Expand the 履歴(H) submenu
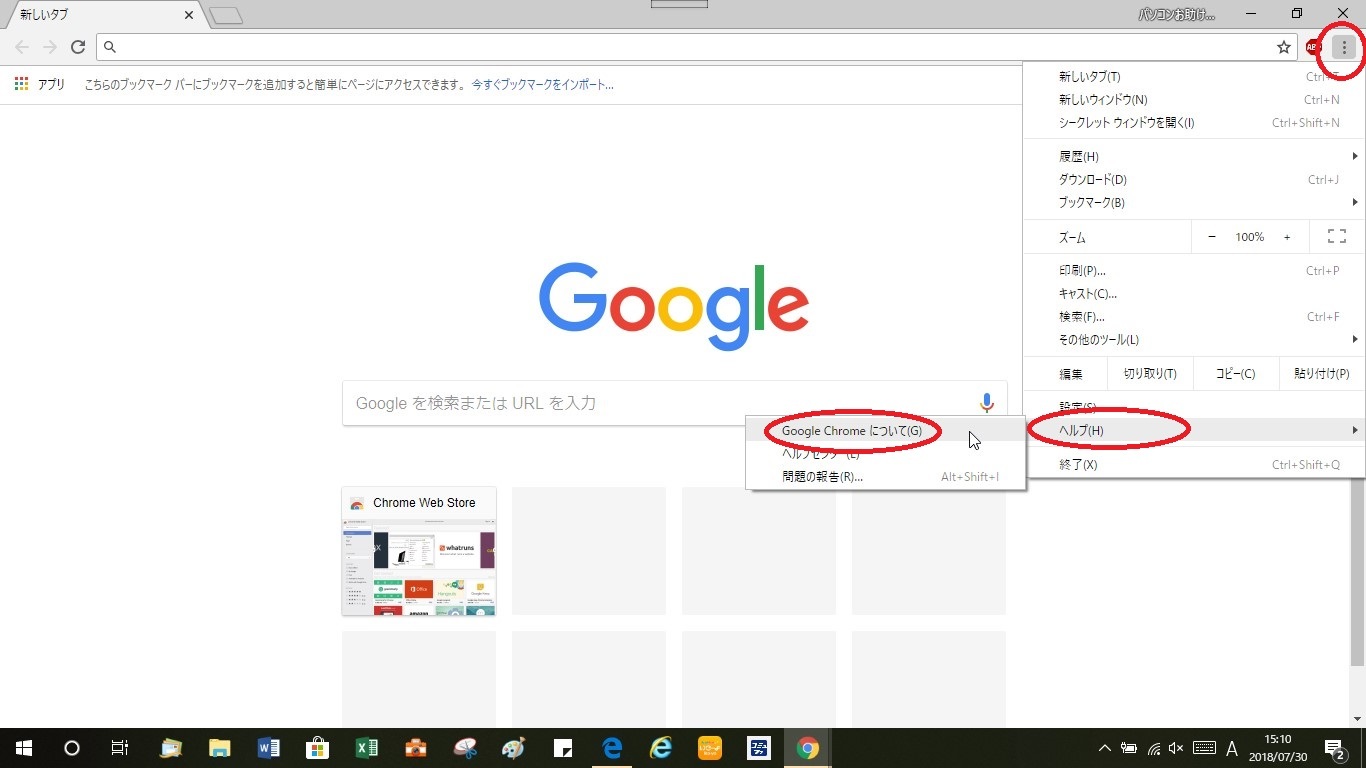The width and height of the screenshot is (1366, 768). point(1194,157)
